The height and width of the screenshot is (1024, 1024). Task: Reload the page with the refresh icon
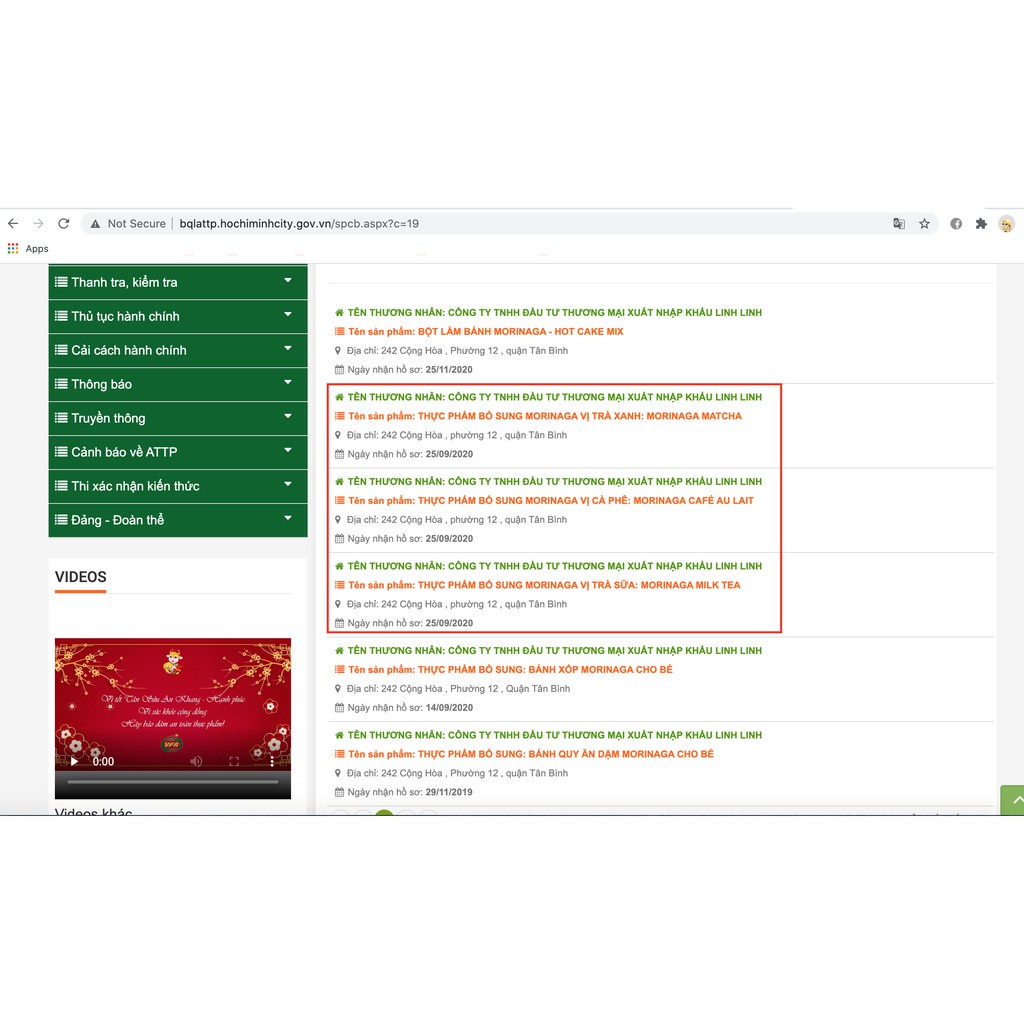point(63,223)
